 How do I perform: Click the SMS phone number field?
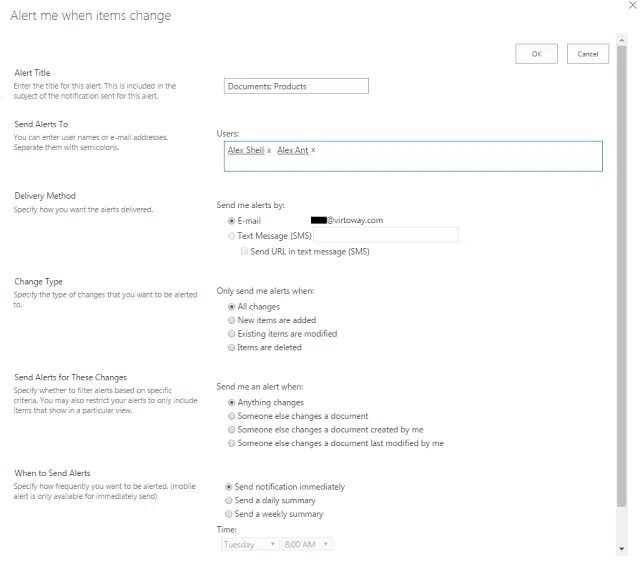click(x=386, y=235)
